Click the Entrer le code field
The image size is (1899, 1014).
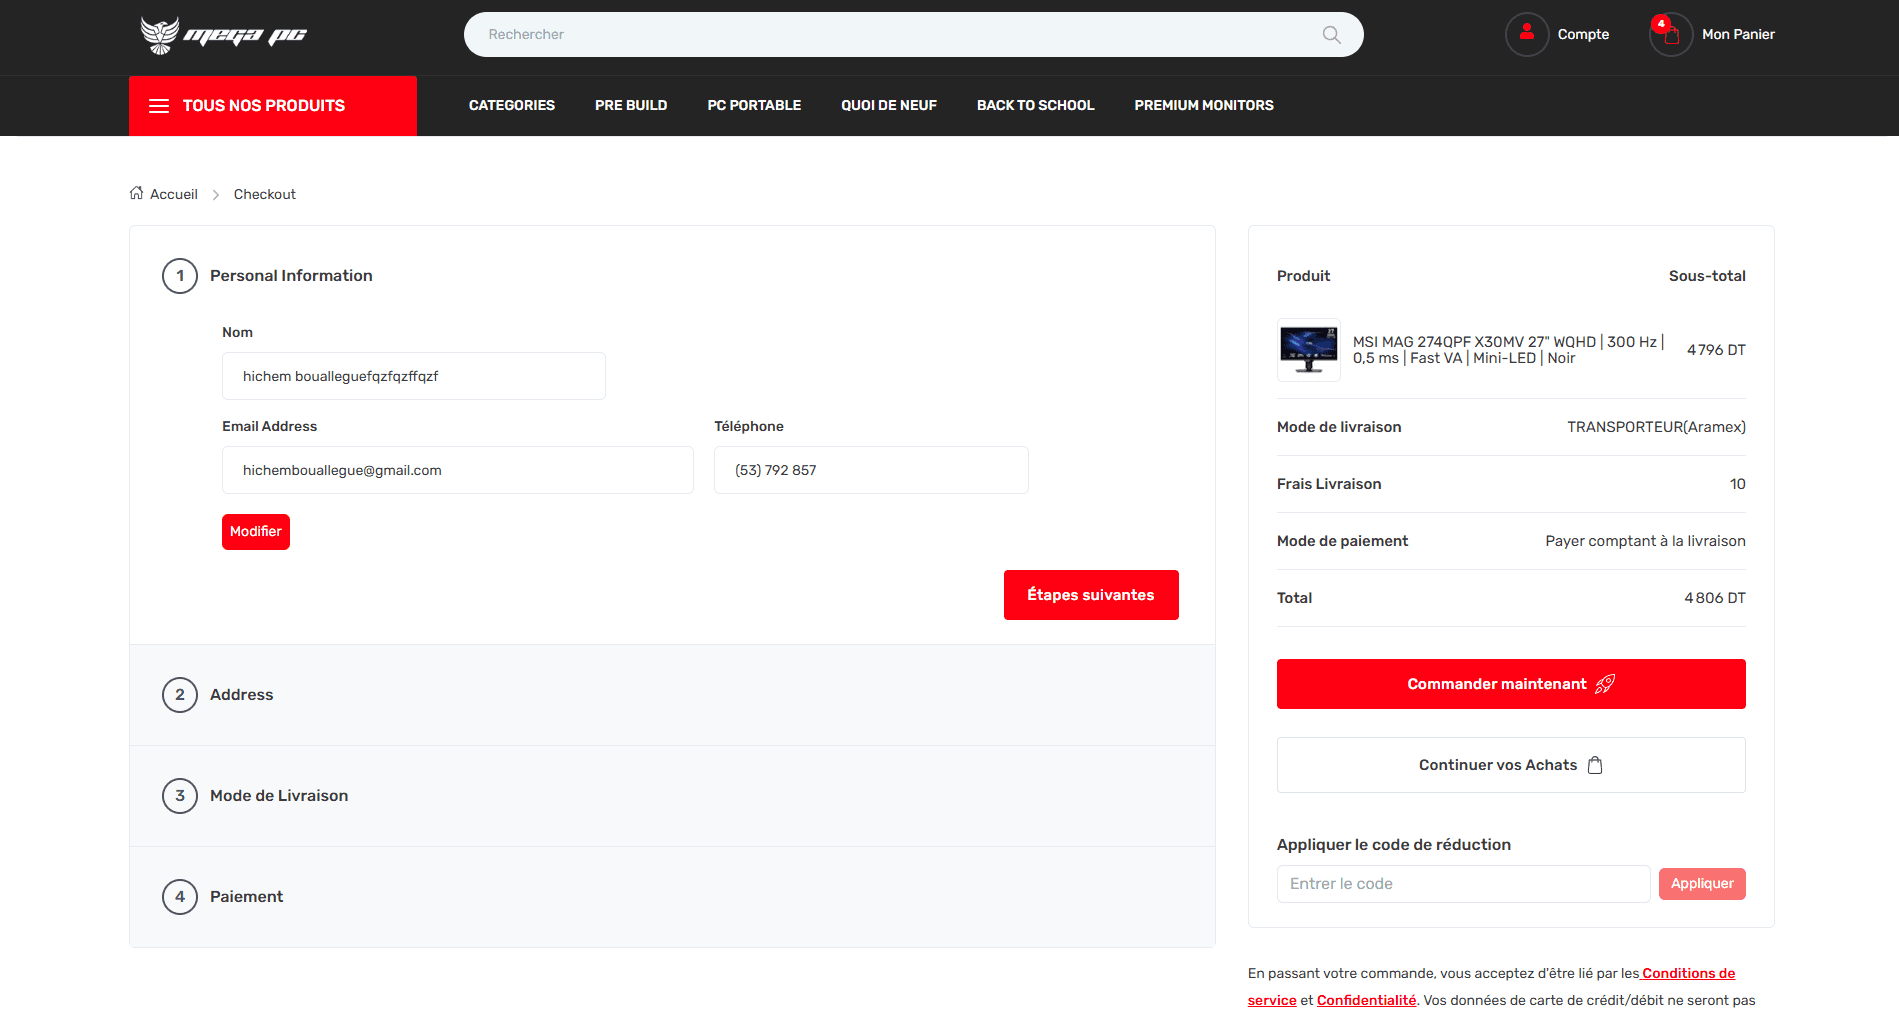click(x=1463, y=884)
